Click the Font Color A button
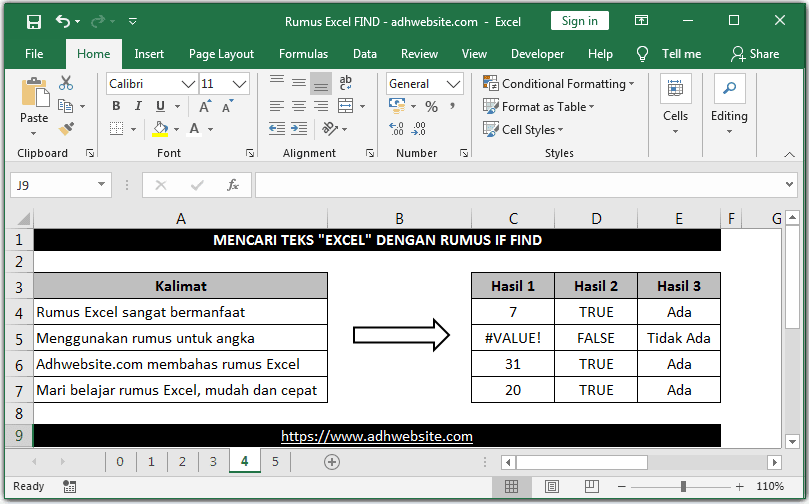Image resolution: width=809 pixels, height=504 pixels. pyautogui.click(x=195, y=128)
